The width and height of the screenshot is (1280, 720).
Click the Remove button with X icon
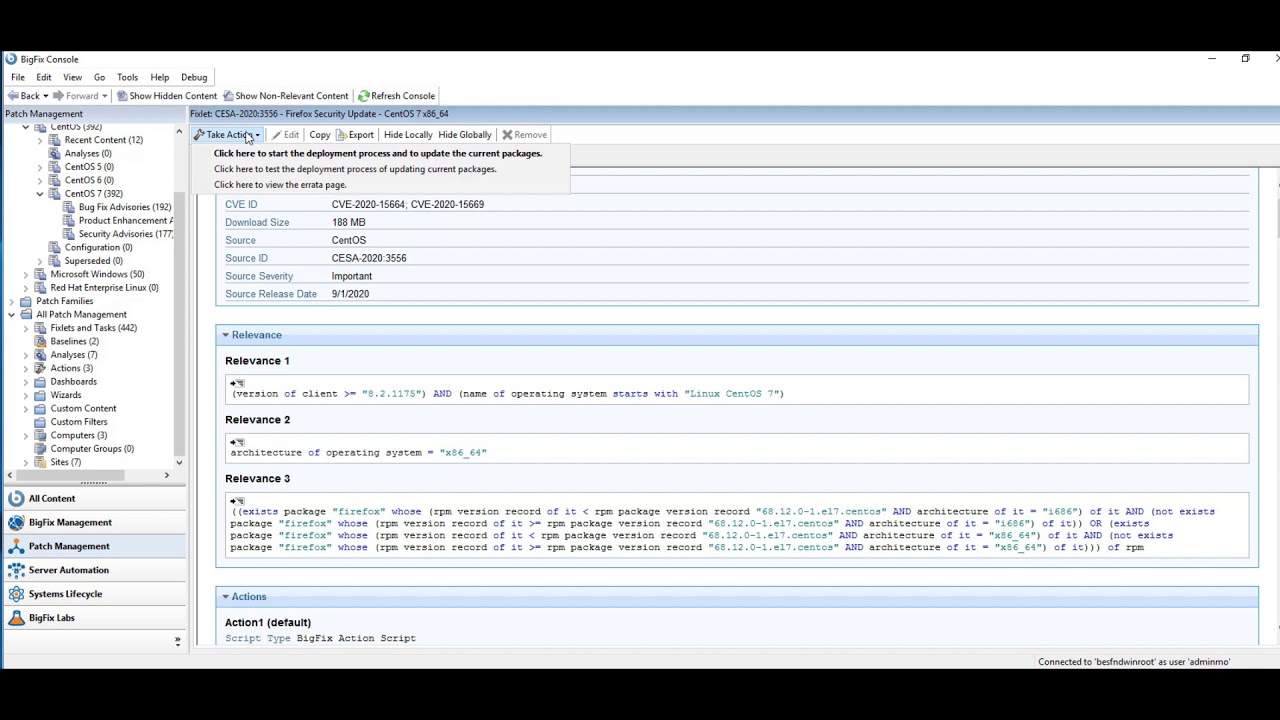click(x=524, y=135)
